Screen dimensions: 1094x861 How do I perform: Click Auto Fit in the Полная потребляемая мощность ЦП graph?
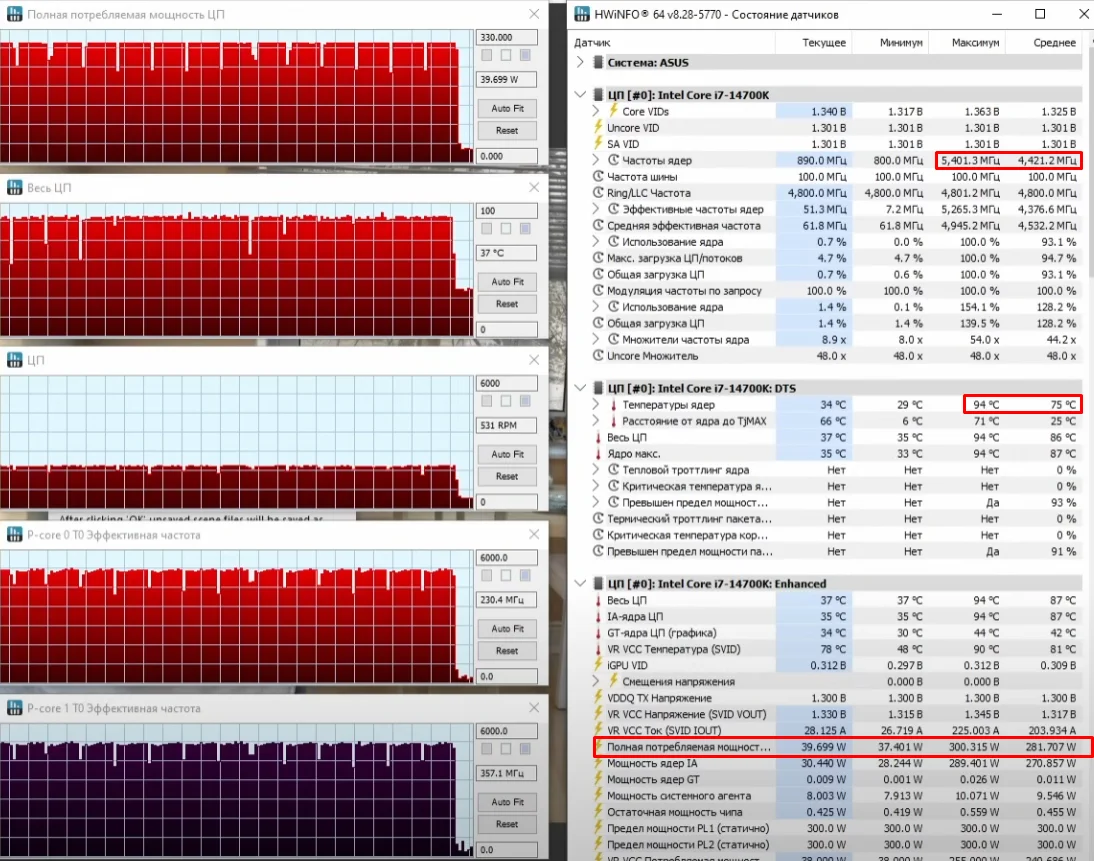coord(507,108)
